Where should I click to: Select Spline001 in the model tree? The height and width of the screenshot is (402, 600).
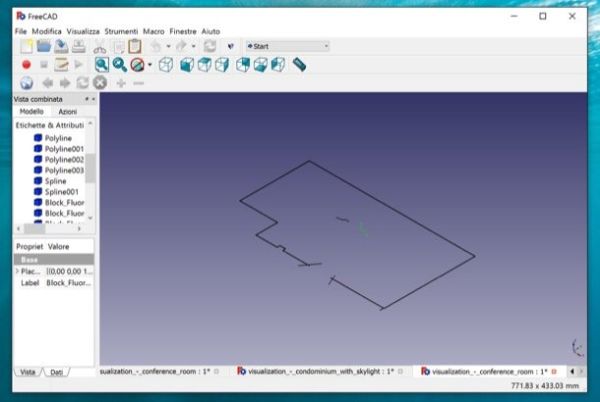pyautogui.click(x=61, y=191)
